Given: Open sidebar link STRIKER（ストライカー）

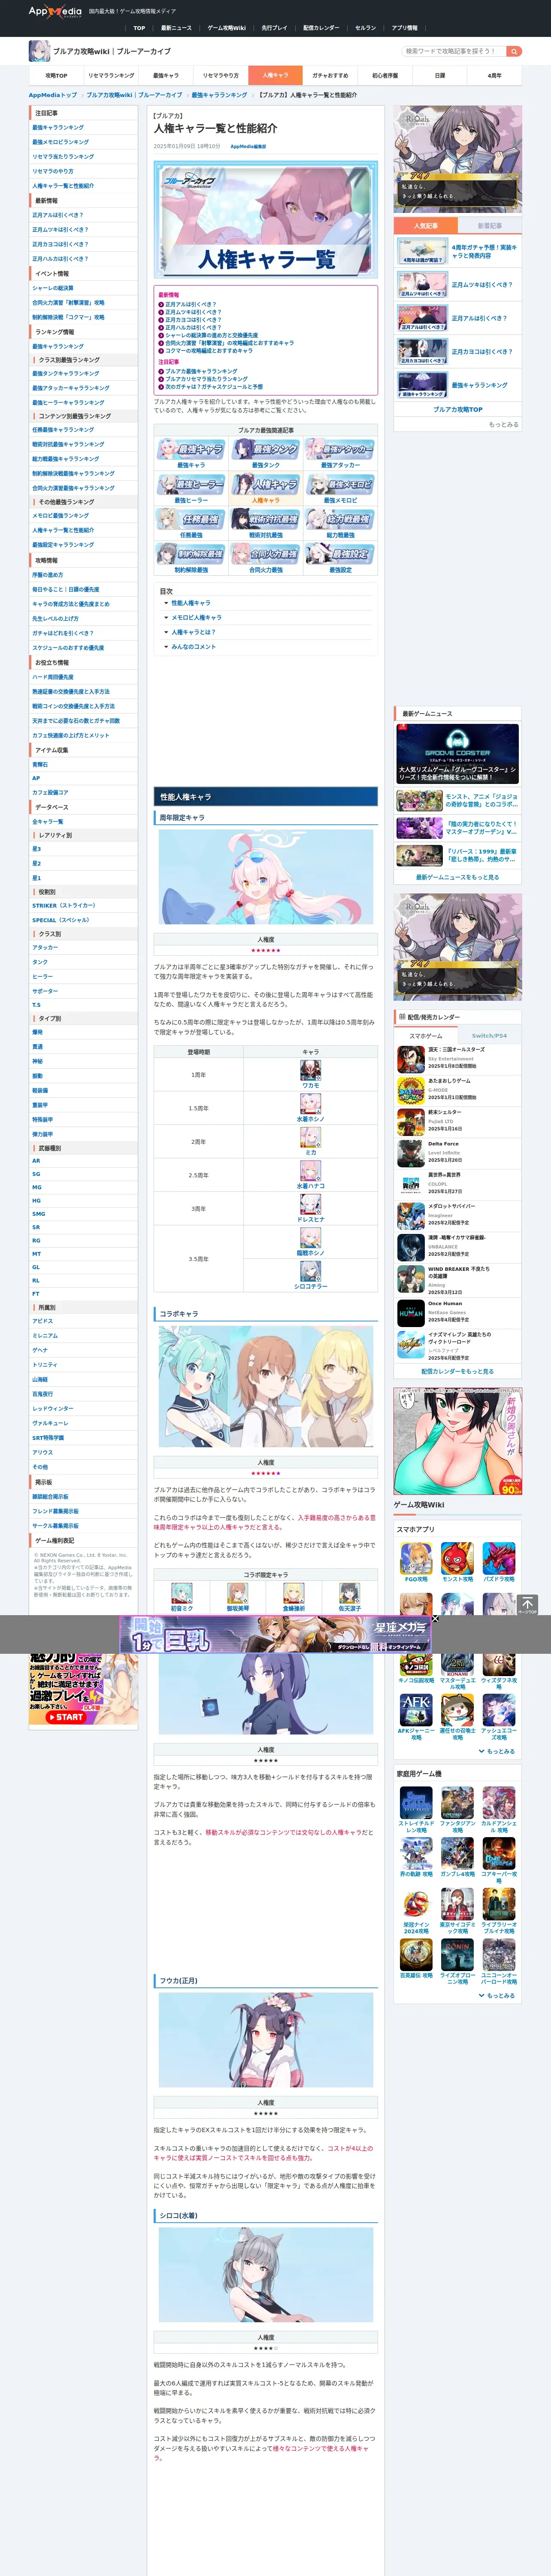Looking at the screenshot, I should point(64,905).
